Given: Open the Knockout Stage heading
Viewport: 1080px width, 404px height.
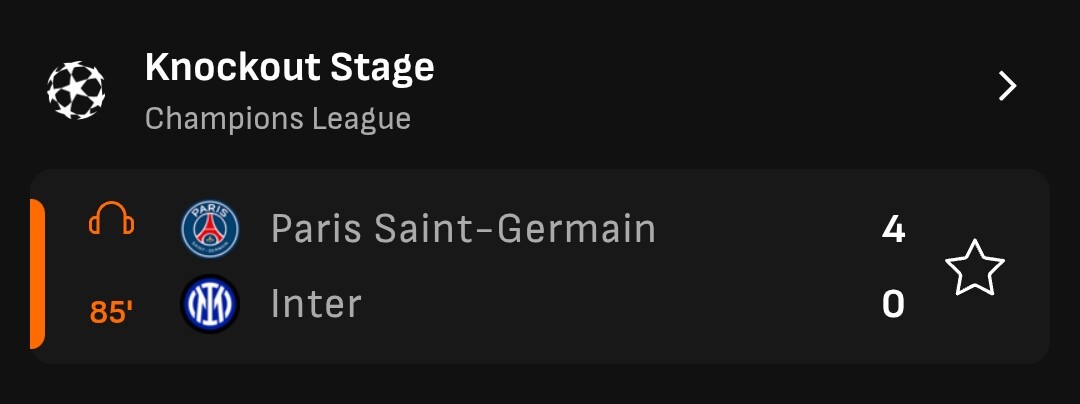Looking at the screenshot, I should [x=290, y=67].
